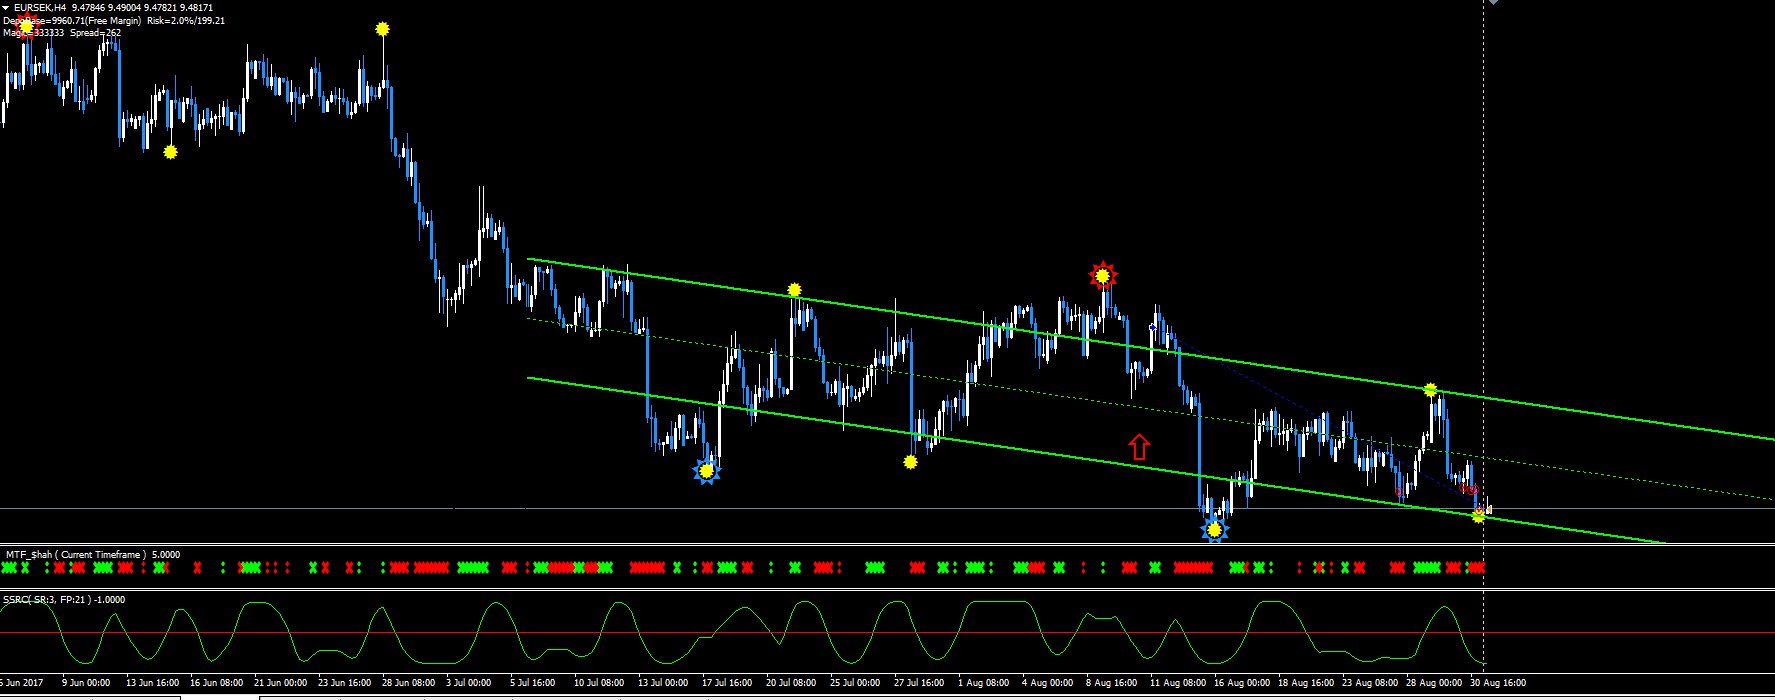Screen dimensions: 1775x700
Task: Click the 28 Jun 08:00 time label
Action: click(409, 683)
